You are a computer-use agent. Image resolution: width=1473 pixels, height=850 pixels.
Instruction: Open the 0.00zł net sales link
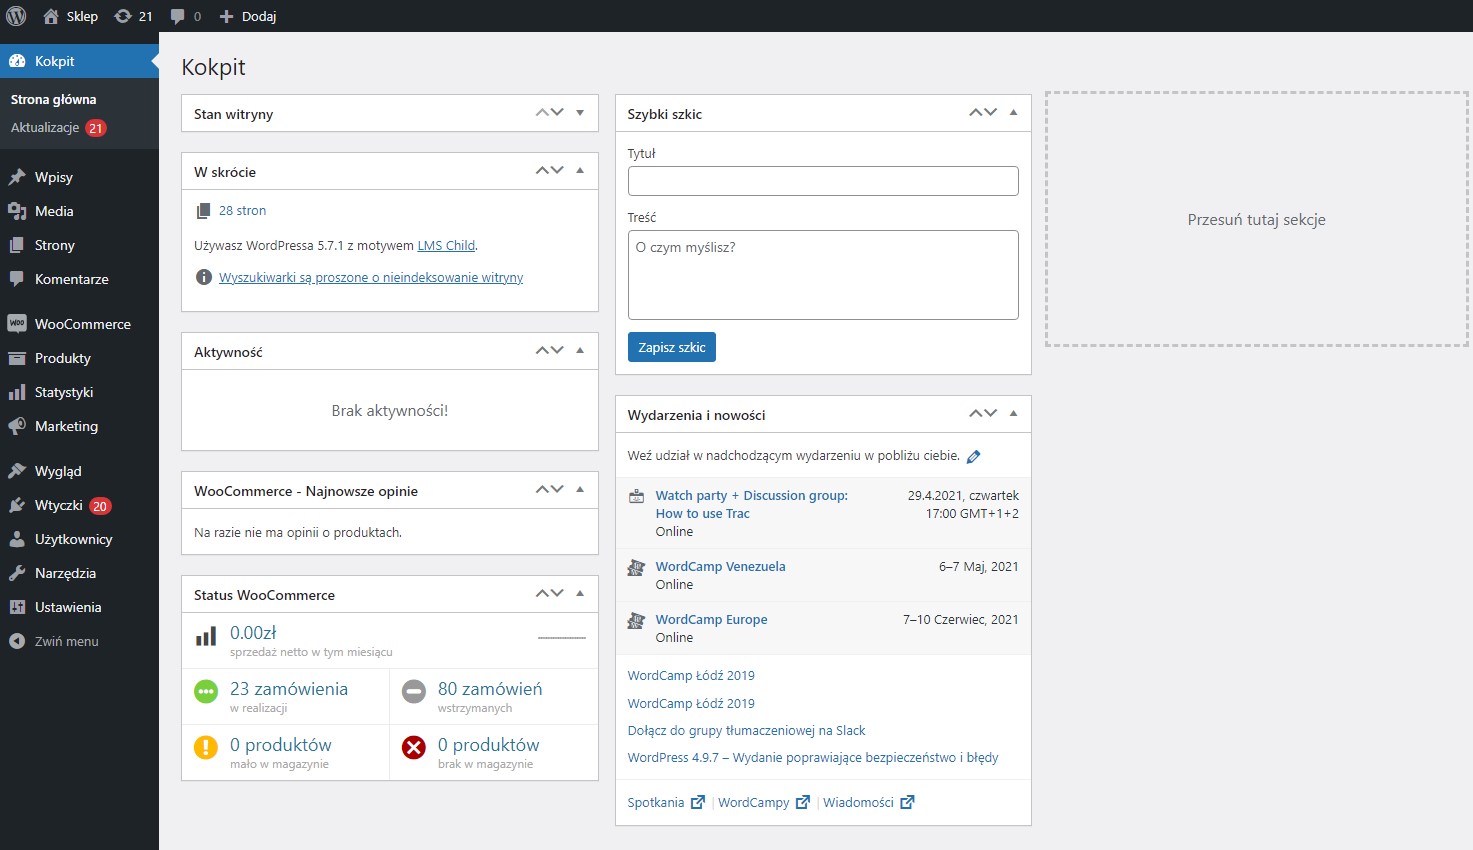(x=253, y=633)
